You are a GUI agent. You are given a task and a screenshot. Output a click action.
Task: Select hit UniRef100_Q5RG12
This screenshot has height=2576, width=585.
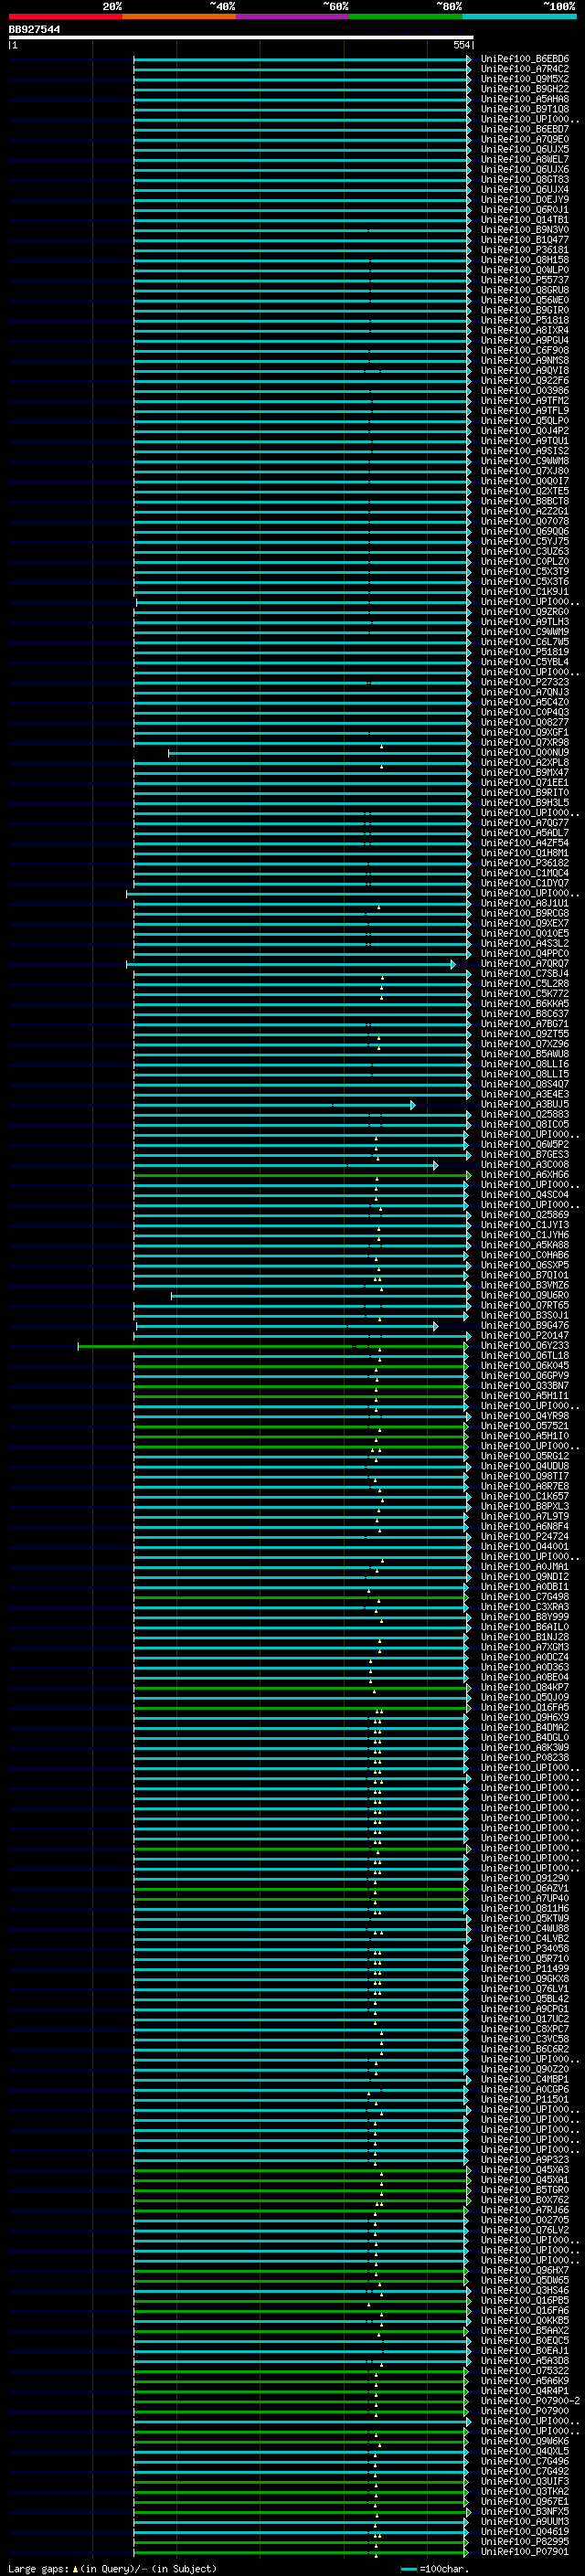coord(525,1456)
